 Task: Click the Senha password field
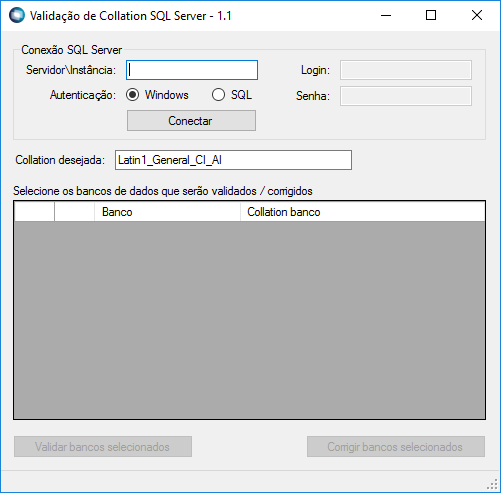click(x=406, y=96)
